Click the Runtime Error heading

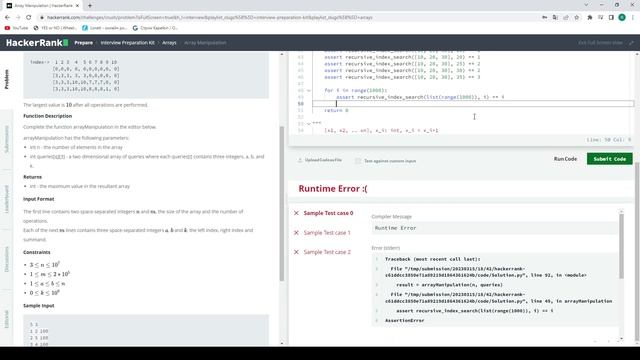pyautogui.click(x=333, y=189)
